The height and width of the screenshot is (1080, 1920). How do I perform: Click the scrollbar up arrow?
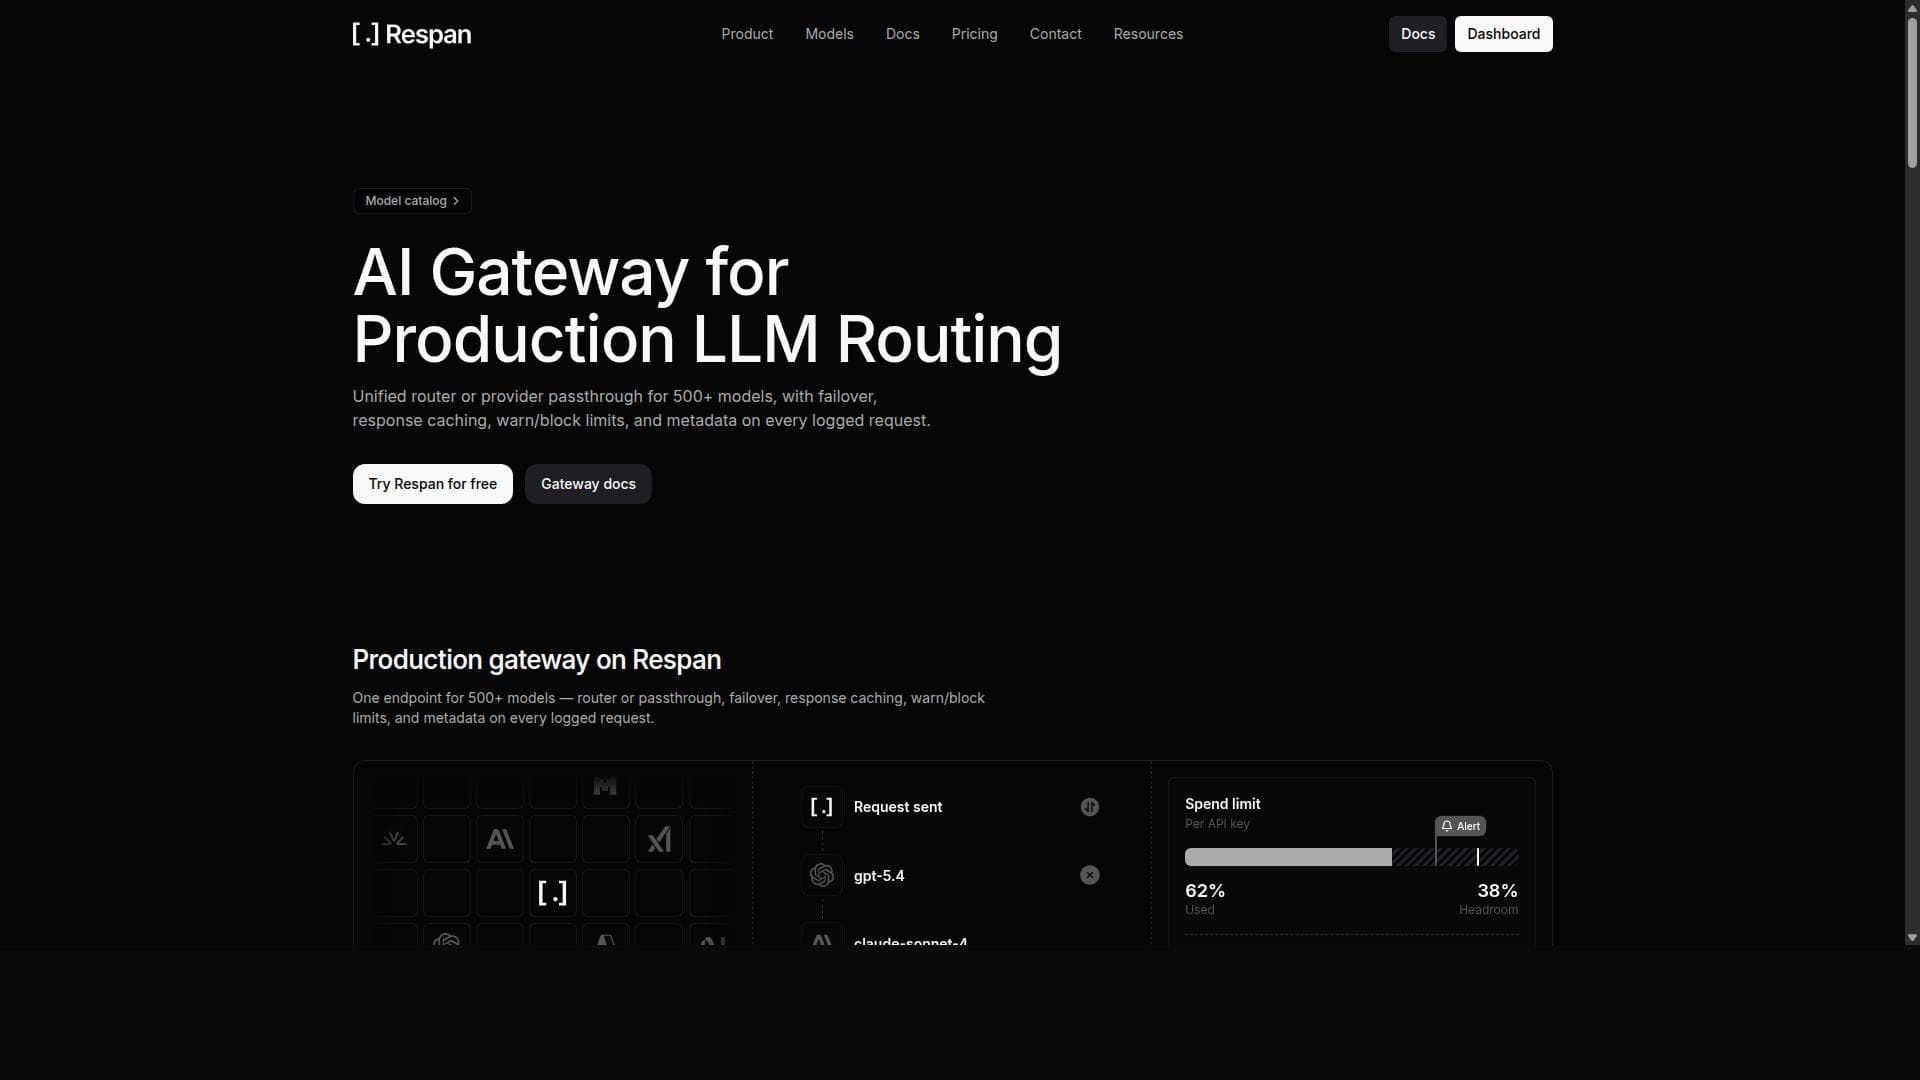[x=1912, y=7]
